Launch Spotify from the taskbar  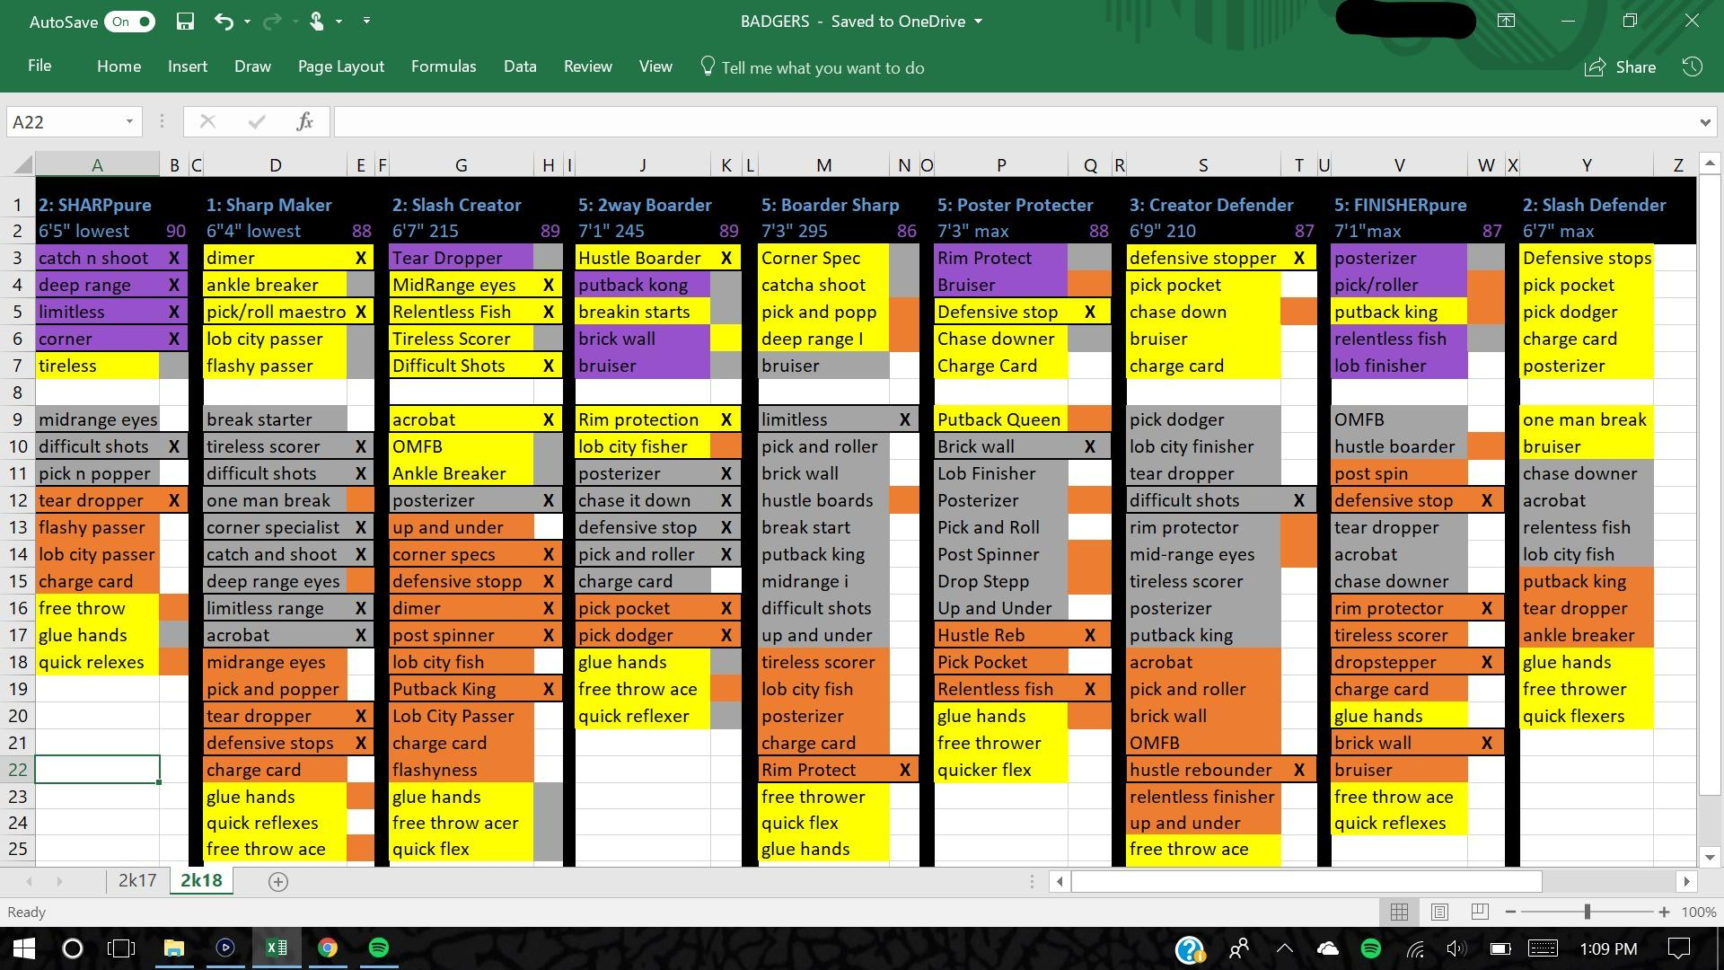[378, 948]
